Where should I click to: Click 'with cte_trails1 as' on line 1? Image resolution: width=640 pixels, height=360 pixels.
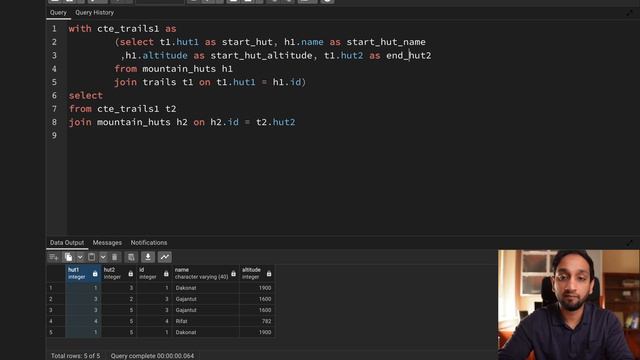(122, 29)
